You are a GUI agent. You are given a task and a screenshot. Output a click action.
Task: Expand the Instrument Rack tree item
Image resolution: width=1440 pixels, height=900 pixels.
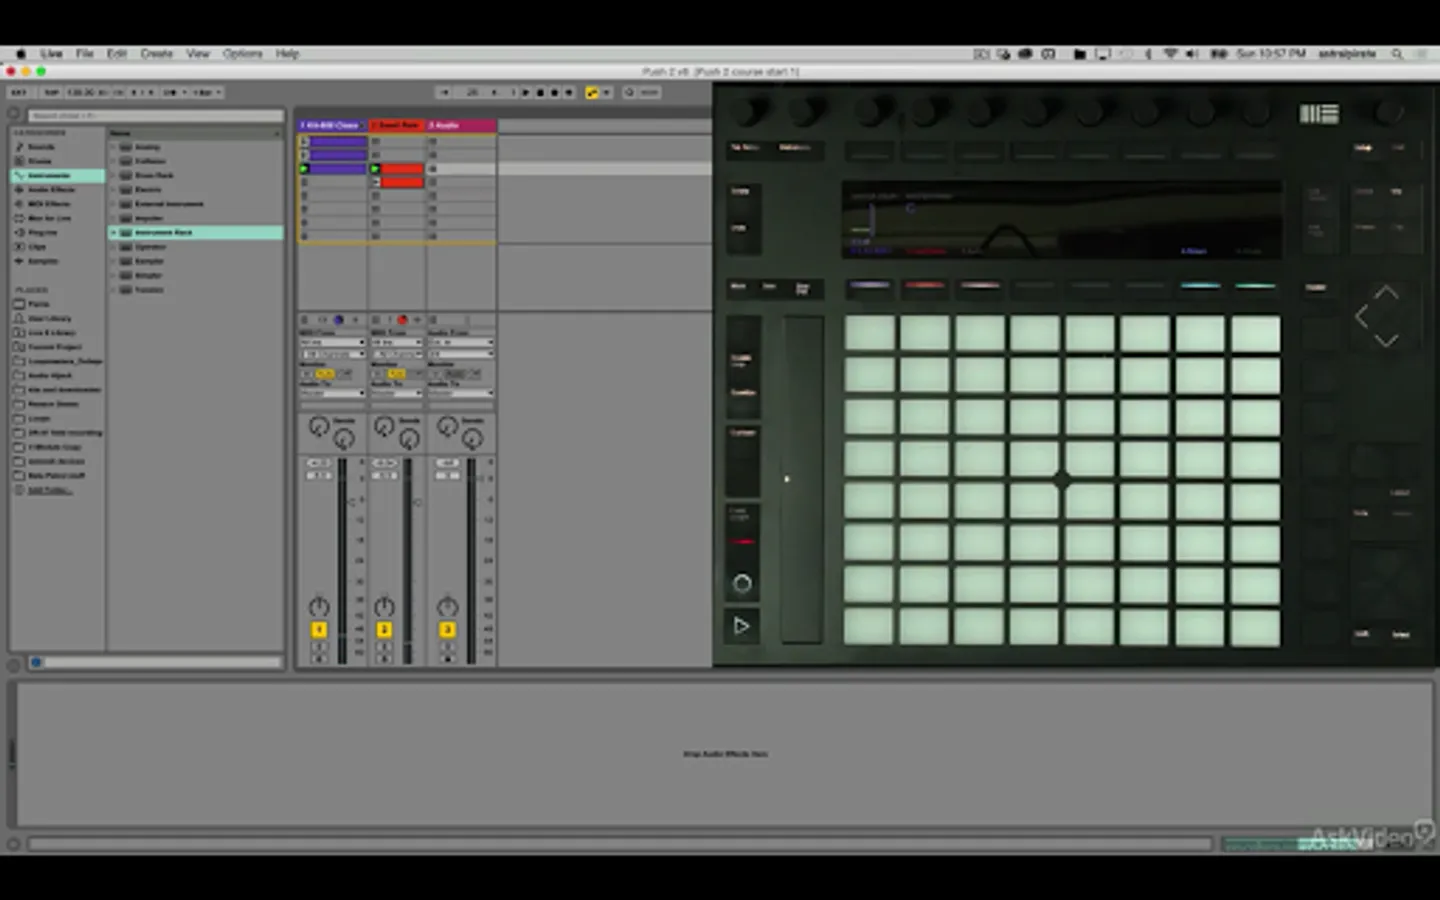(113, 232)
